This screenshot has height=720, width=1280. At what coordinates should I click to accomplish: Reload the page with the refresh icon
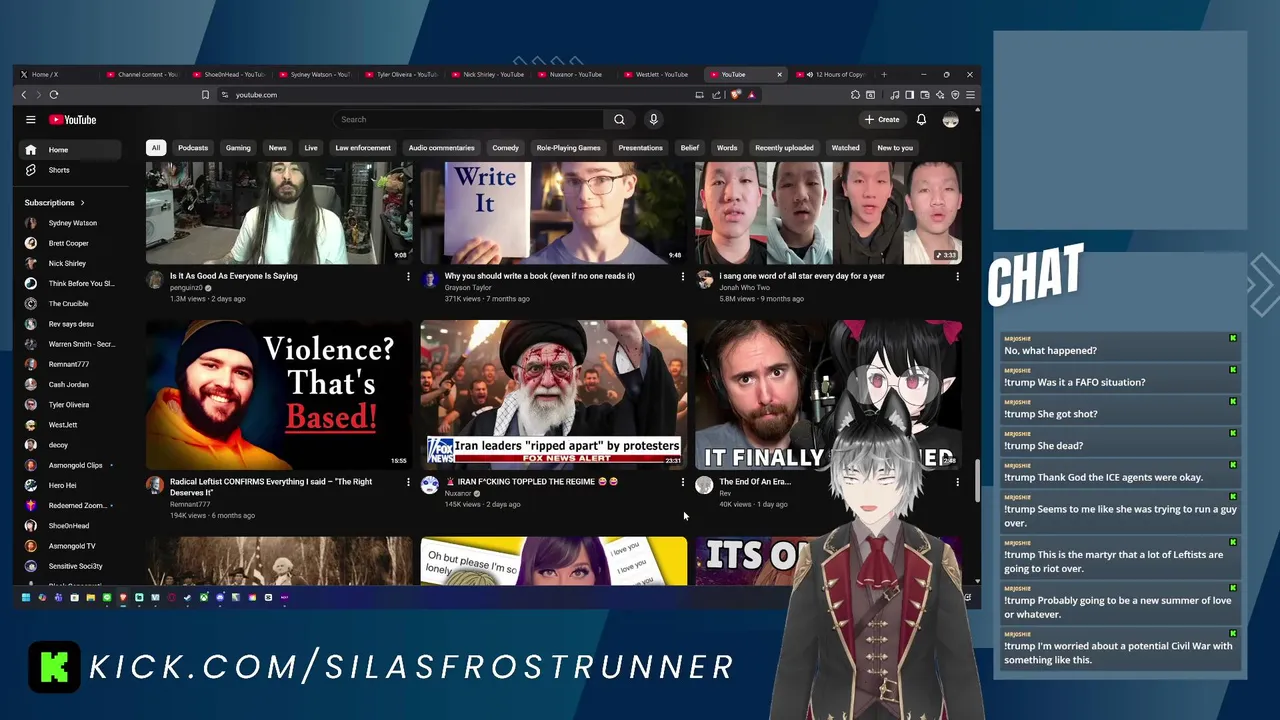pos(54,95)
